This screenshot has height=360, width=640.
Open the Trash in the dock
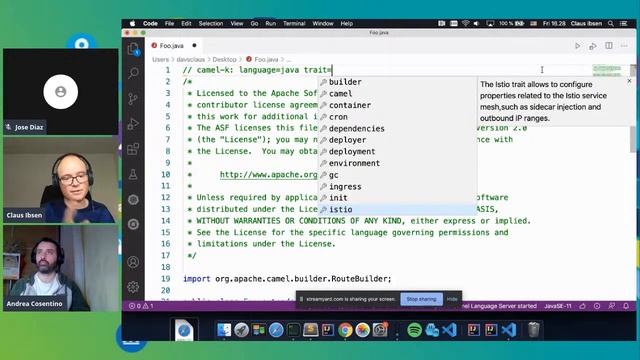(x=533, y=330)
